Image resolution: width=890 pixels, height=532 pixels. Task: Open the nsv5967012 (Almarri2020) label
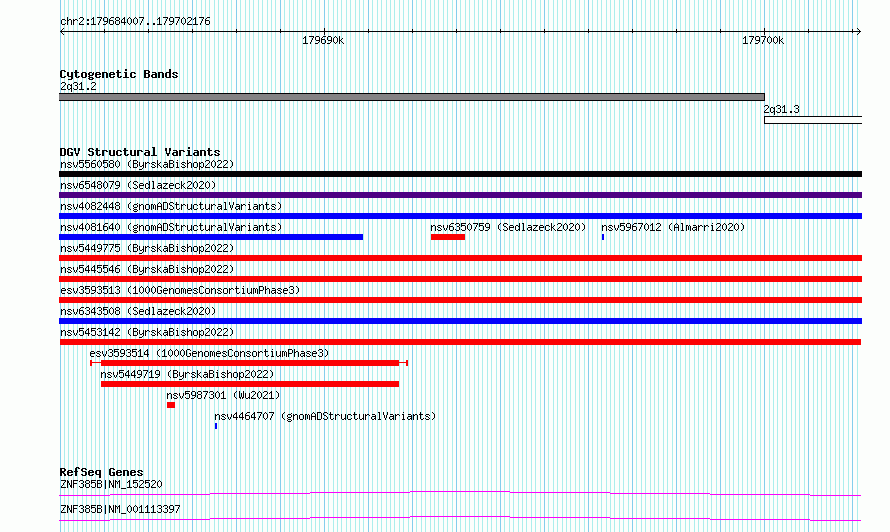coord(673,228)
